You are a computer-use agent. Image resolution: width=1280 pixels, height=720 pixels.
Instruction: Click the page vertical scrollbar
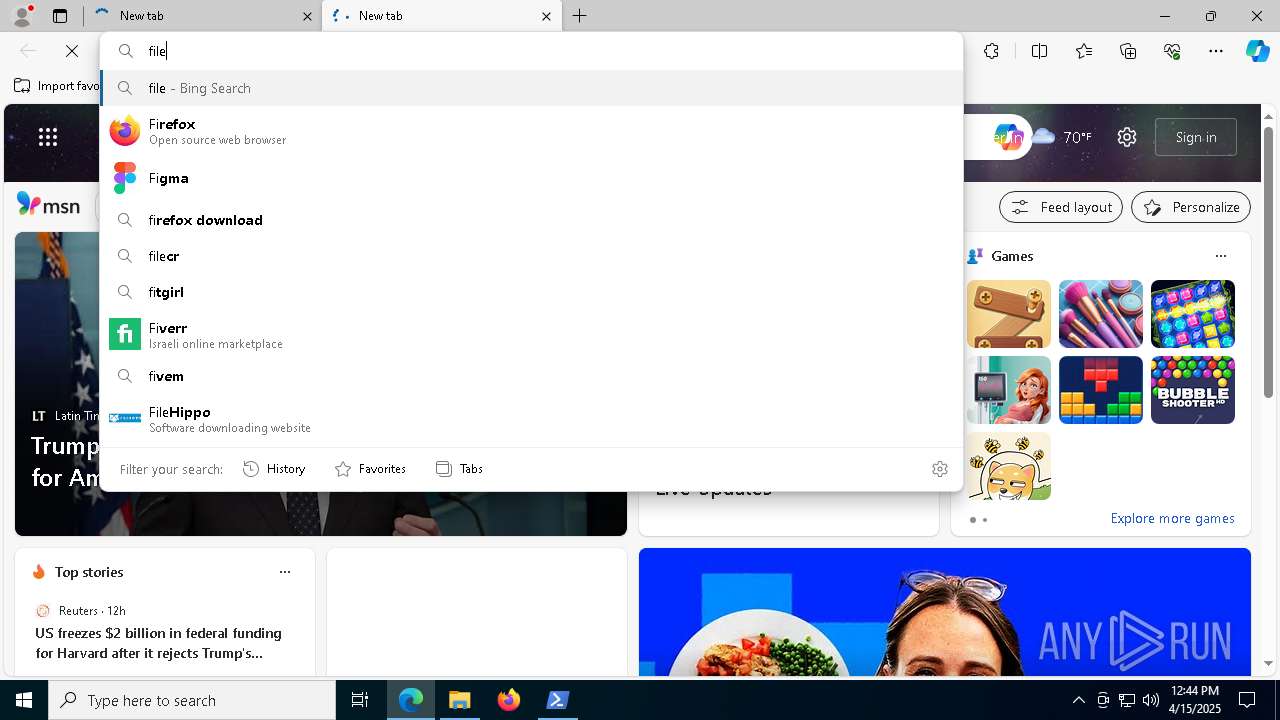coord(1269,261)
